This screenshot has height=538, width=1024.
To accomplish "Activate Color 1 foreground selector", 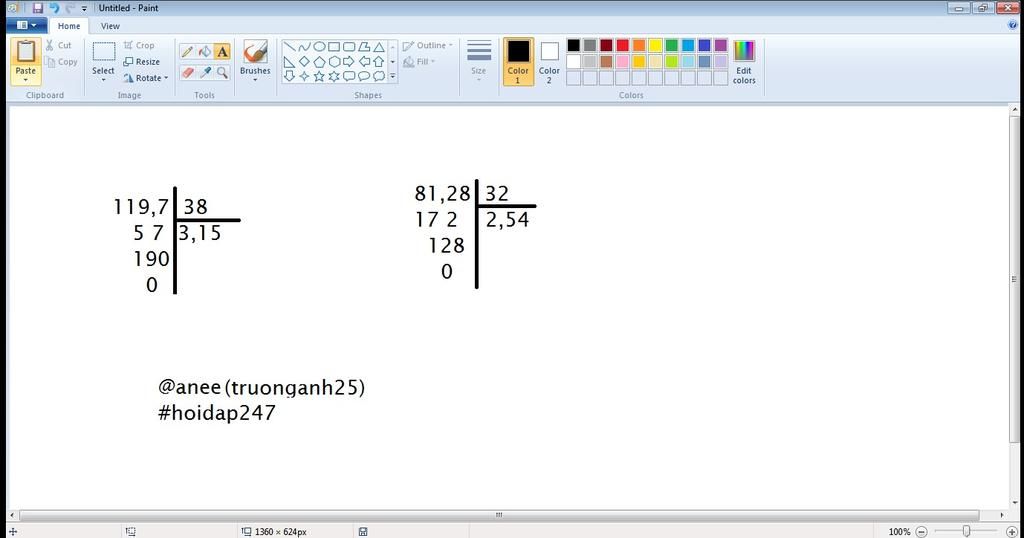I will [518, 61].
